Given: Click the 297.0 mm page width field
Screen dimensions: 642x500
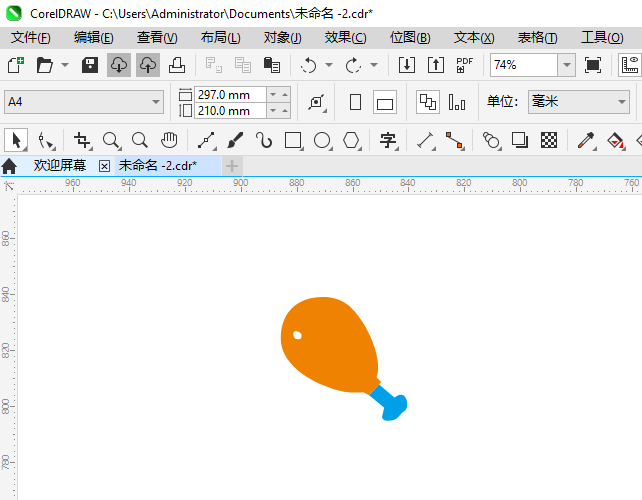Looking at the screenshot, I should tap(230, 95).
